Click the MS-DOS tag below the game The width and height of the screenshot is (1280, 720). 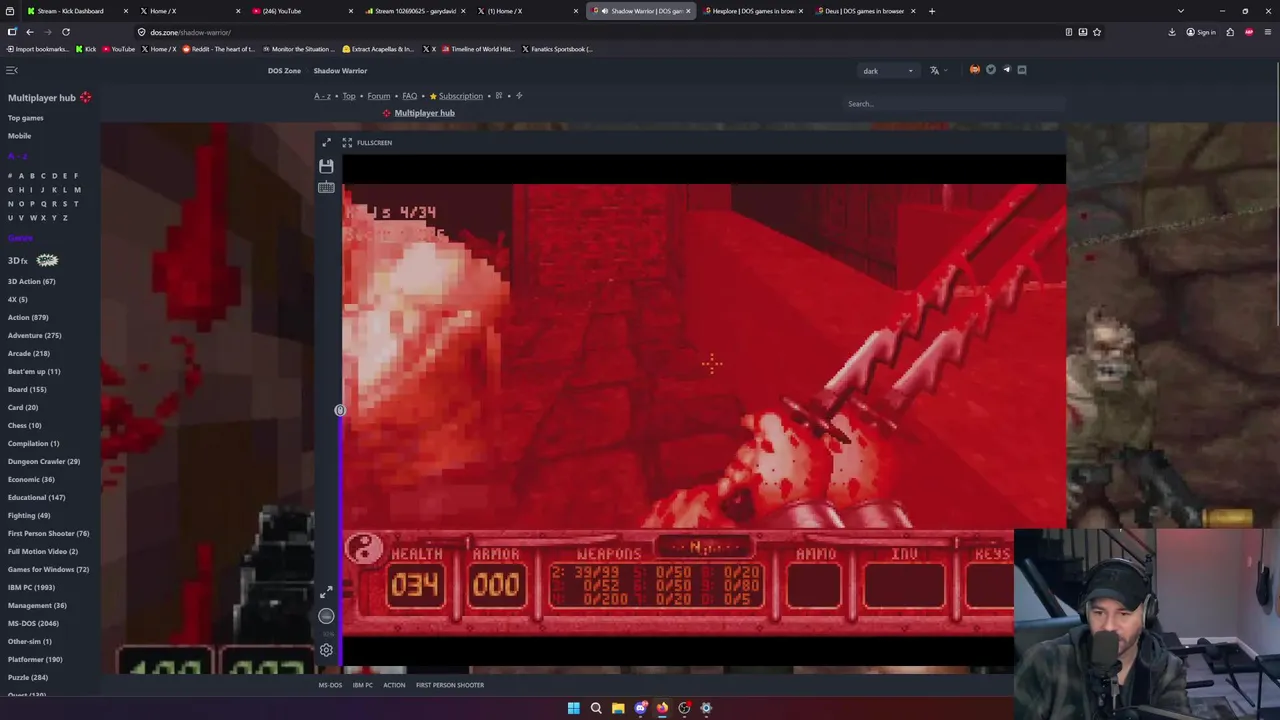pos(330,685)
